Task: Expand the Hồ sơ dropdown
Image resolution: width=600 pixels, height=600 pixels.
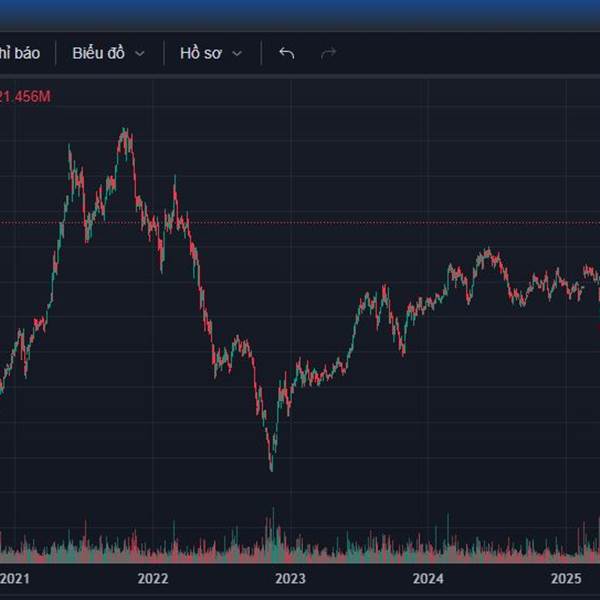Action: pyautogui.click(x=211, y=53)
